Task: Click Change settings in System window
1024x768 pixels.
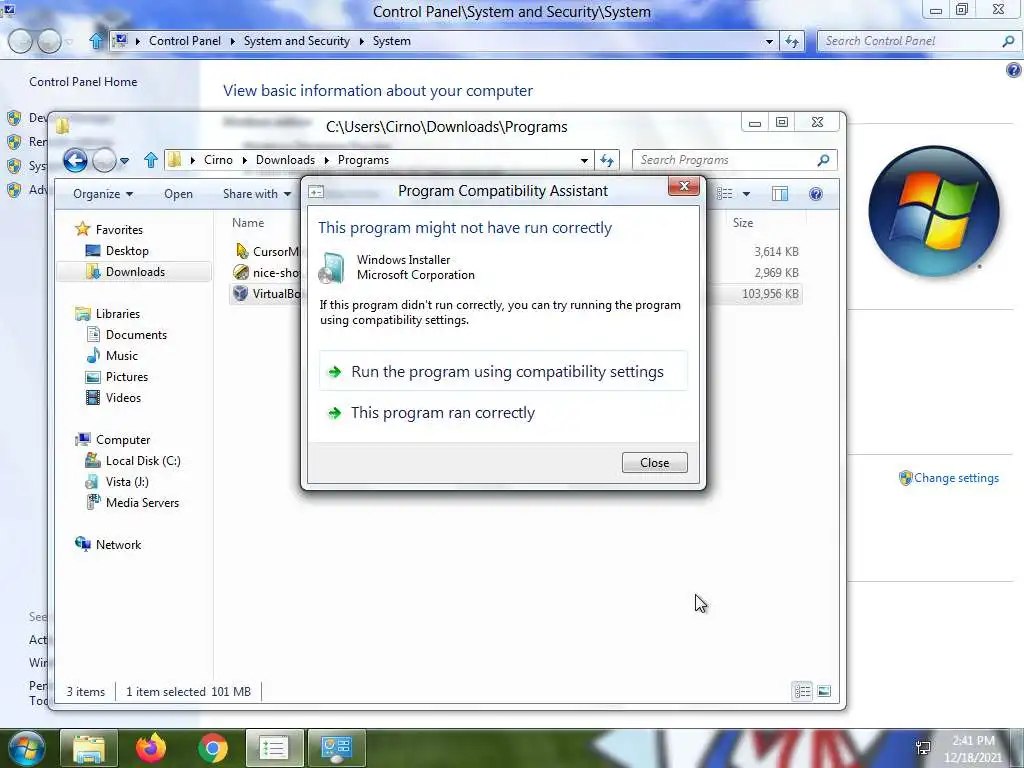Action: [956, 478]
